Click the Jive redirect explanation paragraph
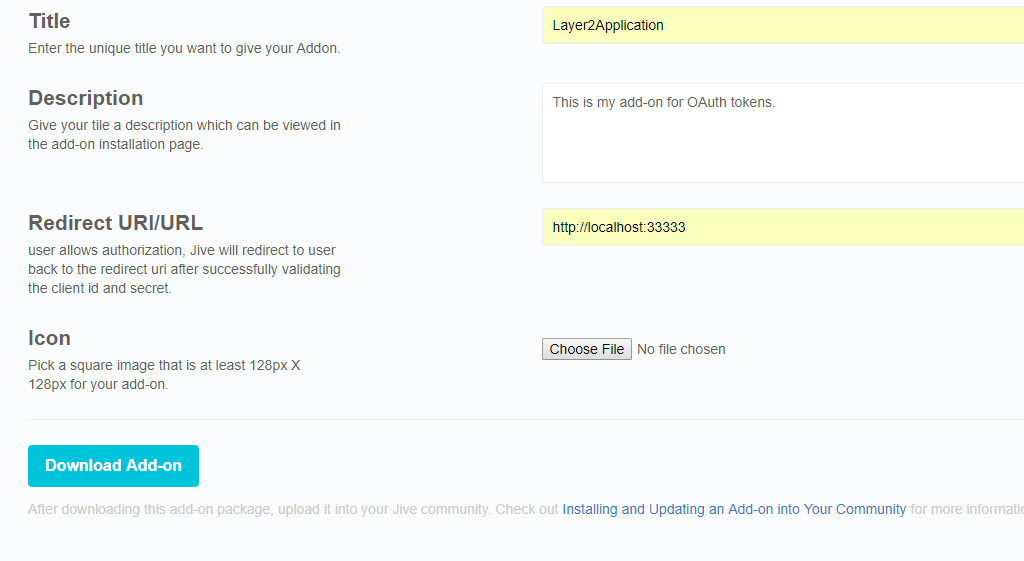Viewport: 1024px width, 561px height. click(x=184, y=269)
